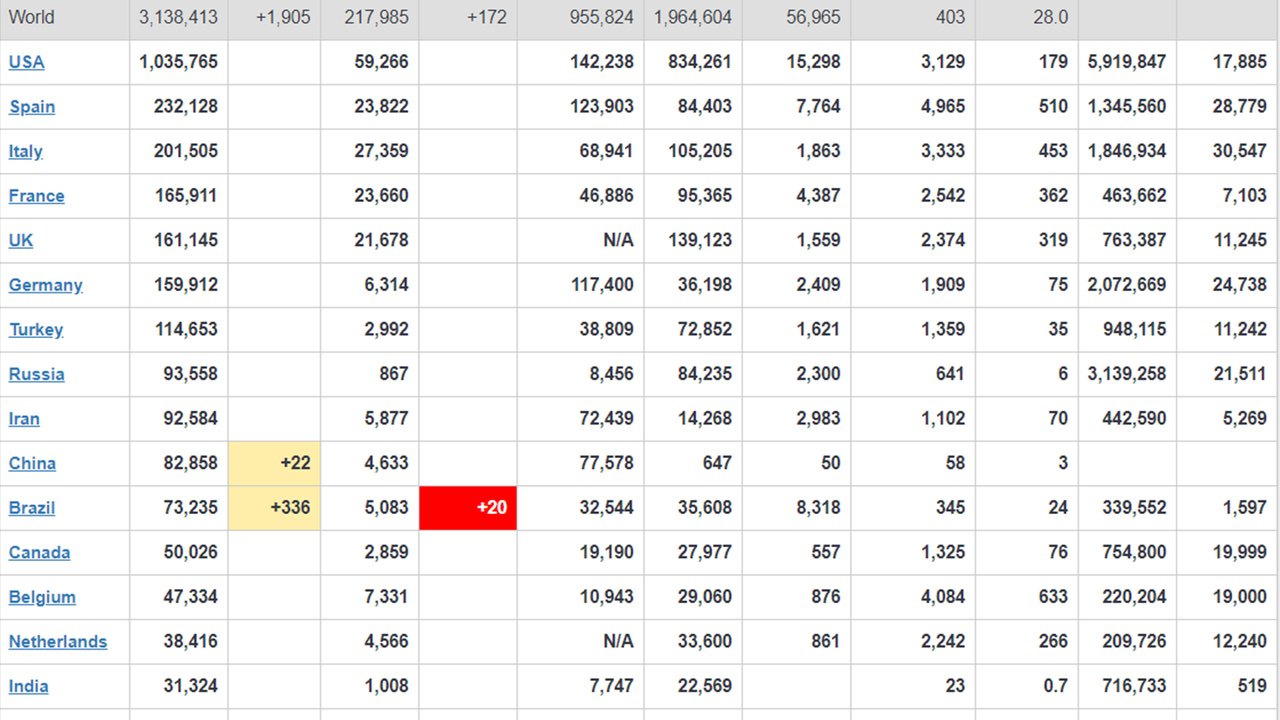Open the Brazil country page

point(32,508)
